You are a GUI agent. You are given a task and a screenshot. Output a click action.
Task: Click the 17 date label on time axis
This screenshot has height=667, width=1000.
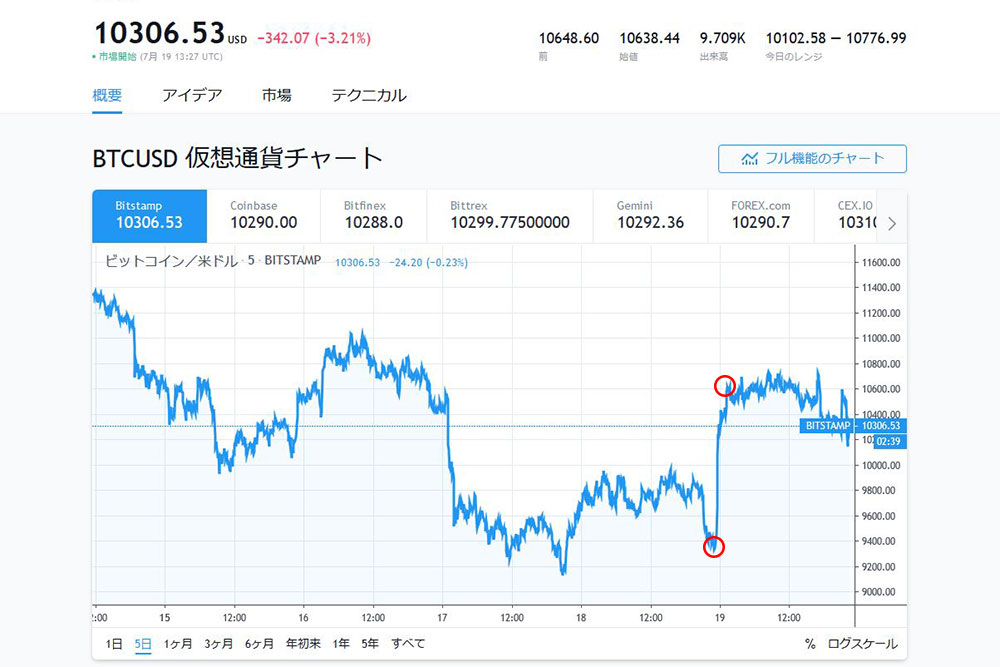[442, 617]
